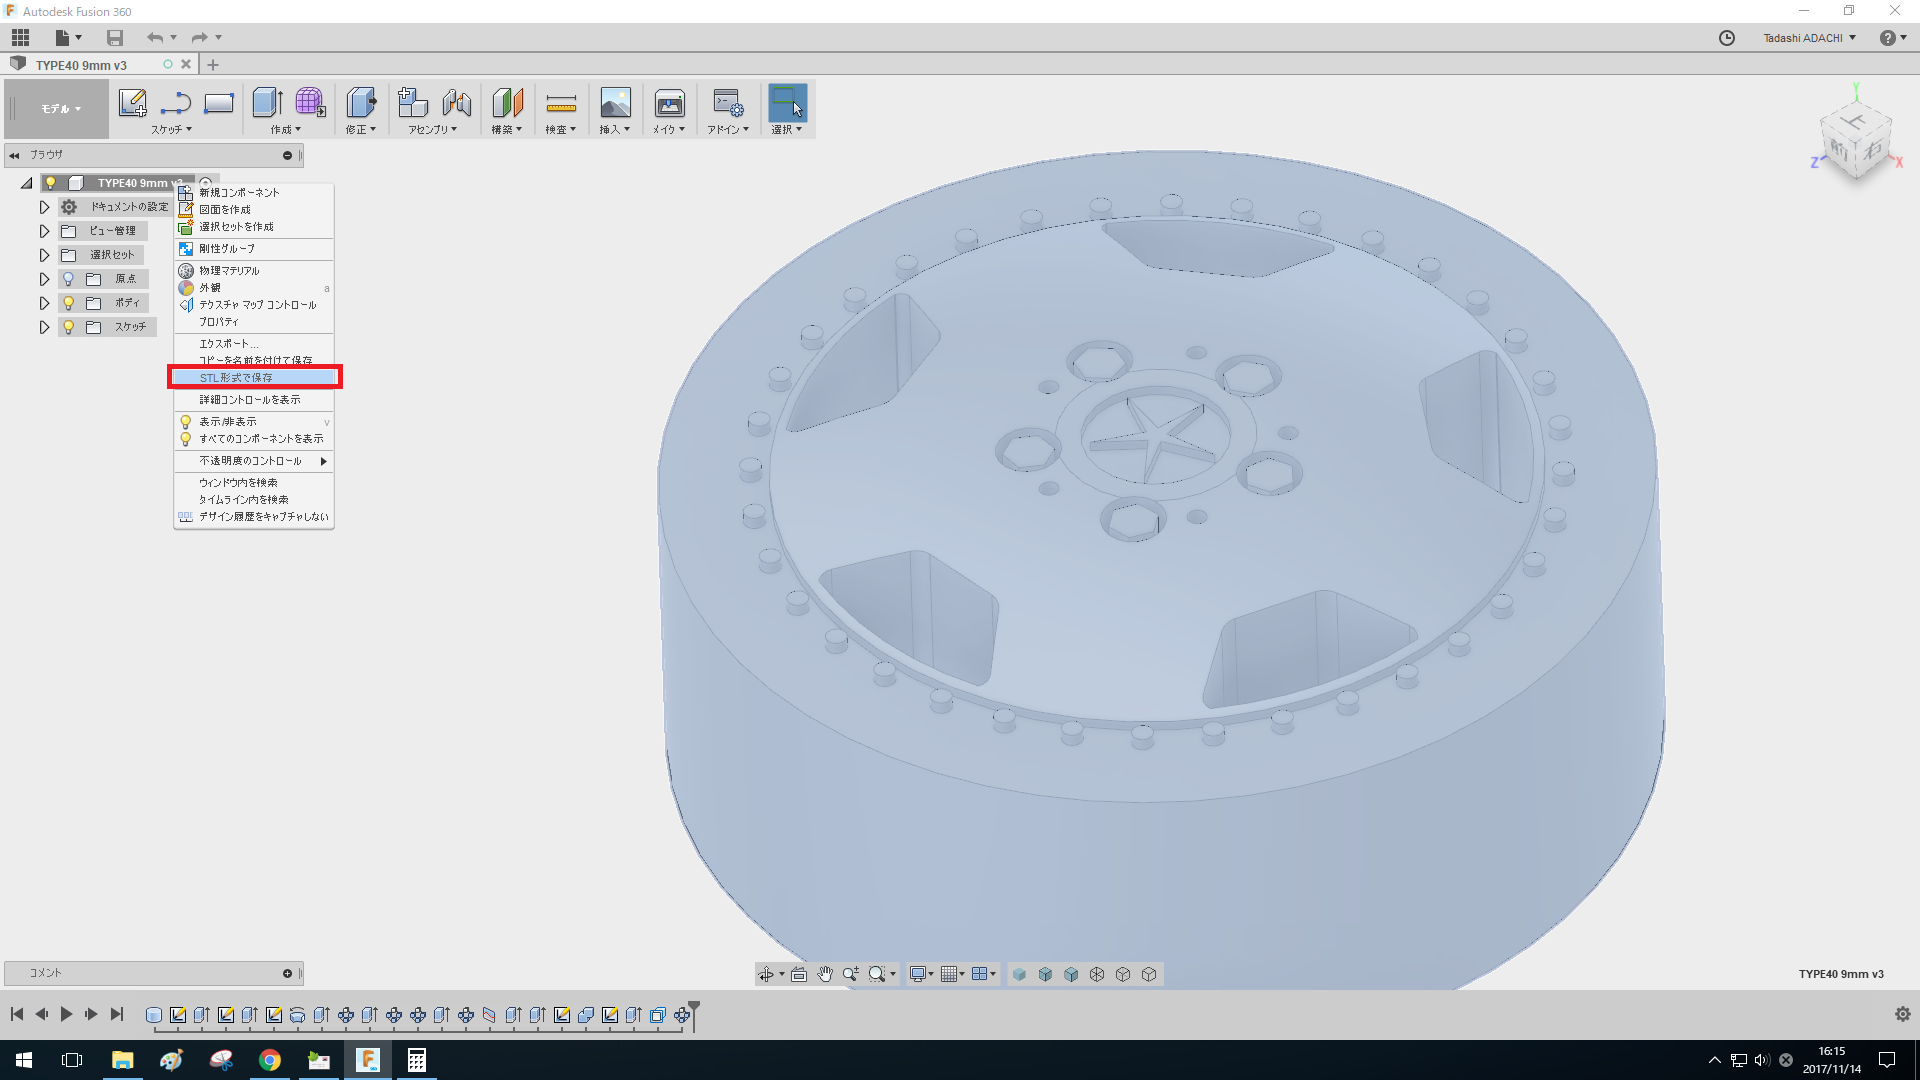Open the data panel grid icon
The image size is (1920, 1080).
pyautogui.click(x=20, y=38)
